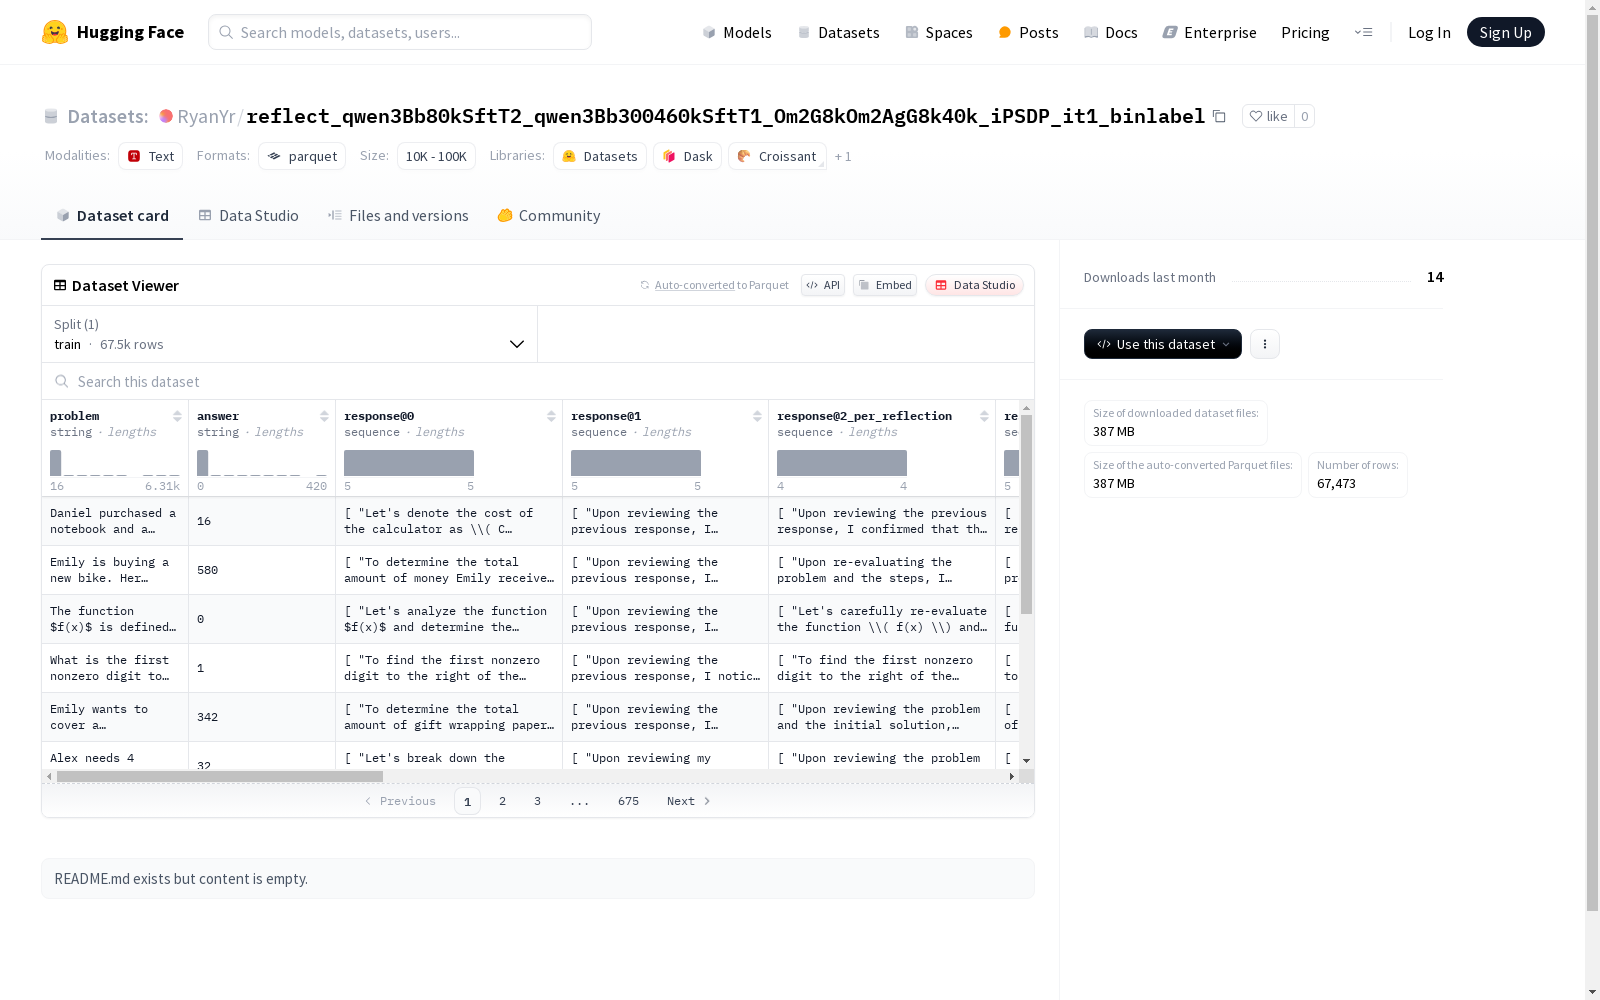Click the API button in Dataset Viewer
Viewport: 1600px width, 1000px height.
[x=823, y=285]
